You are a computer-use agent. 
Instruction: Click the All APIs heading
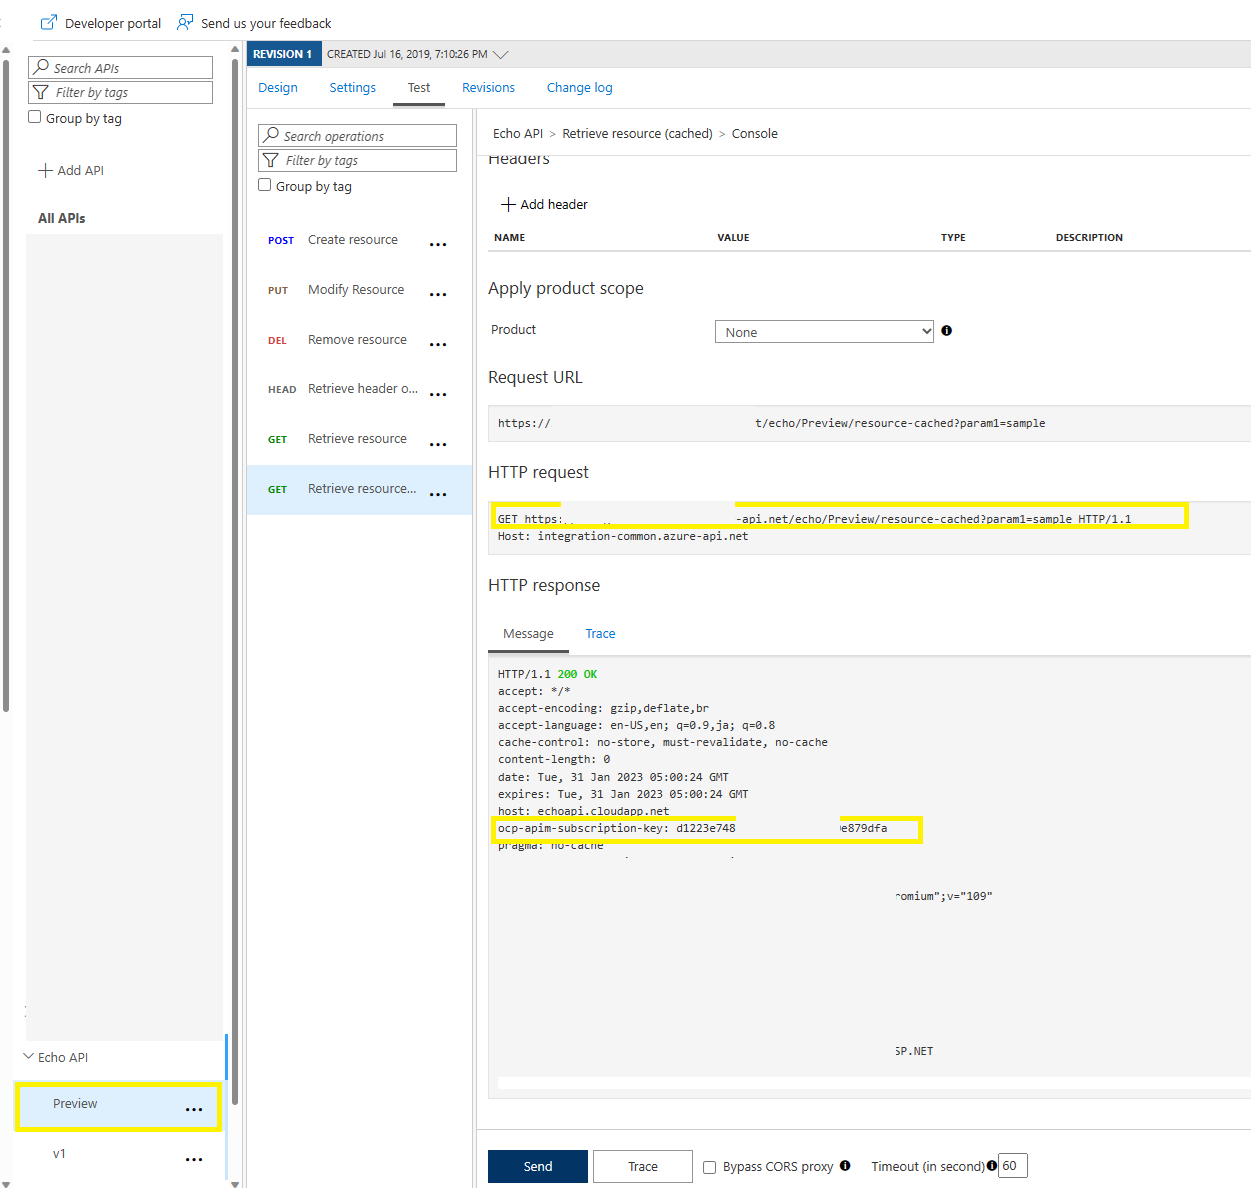tap(62, 218)
